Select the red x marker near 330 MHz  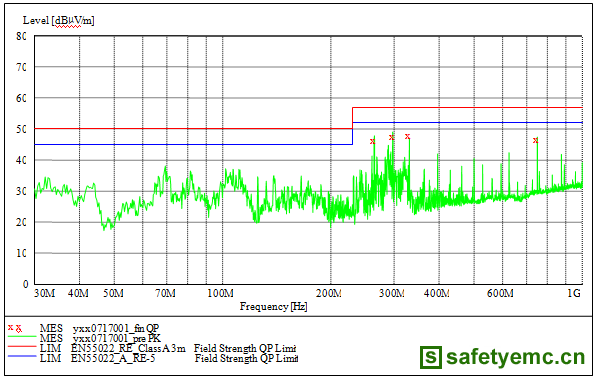pos(407,136)
